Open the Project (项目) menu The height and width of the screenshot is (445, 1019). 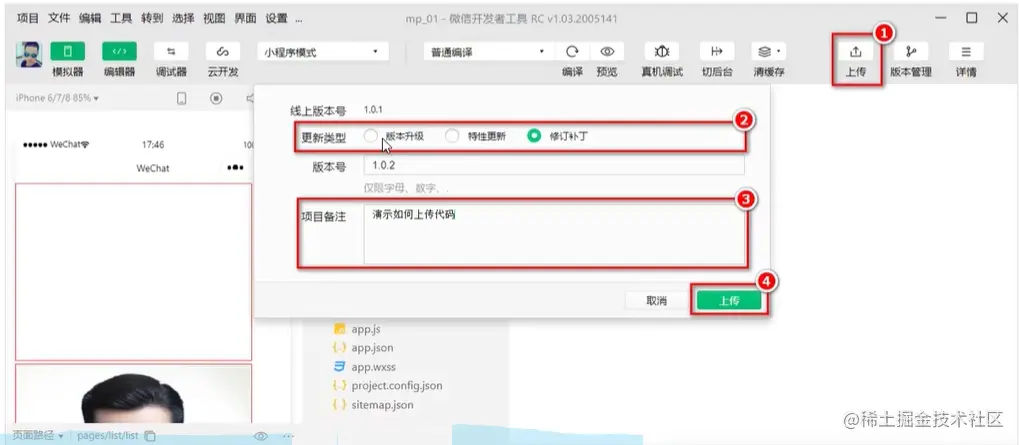pos(28,18)
